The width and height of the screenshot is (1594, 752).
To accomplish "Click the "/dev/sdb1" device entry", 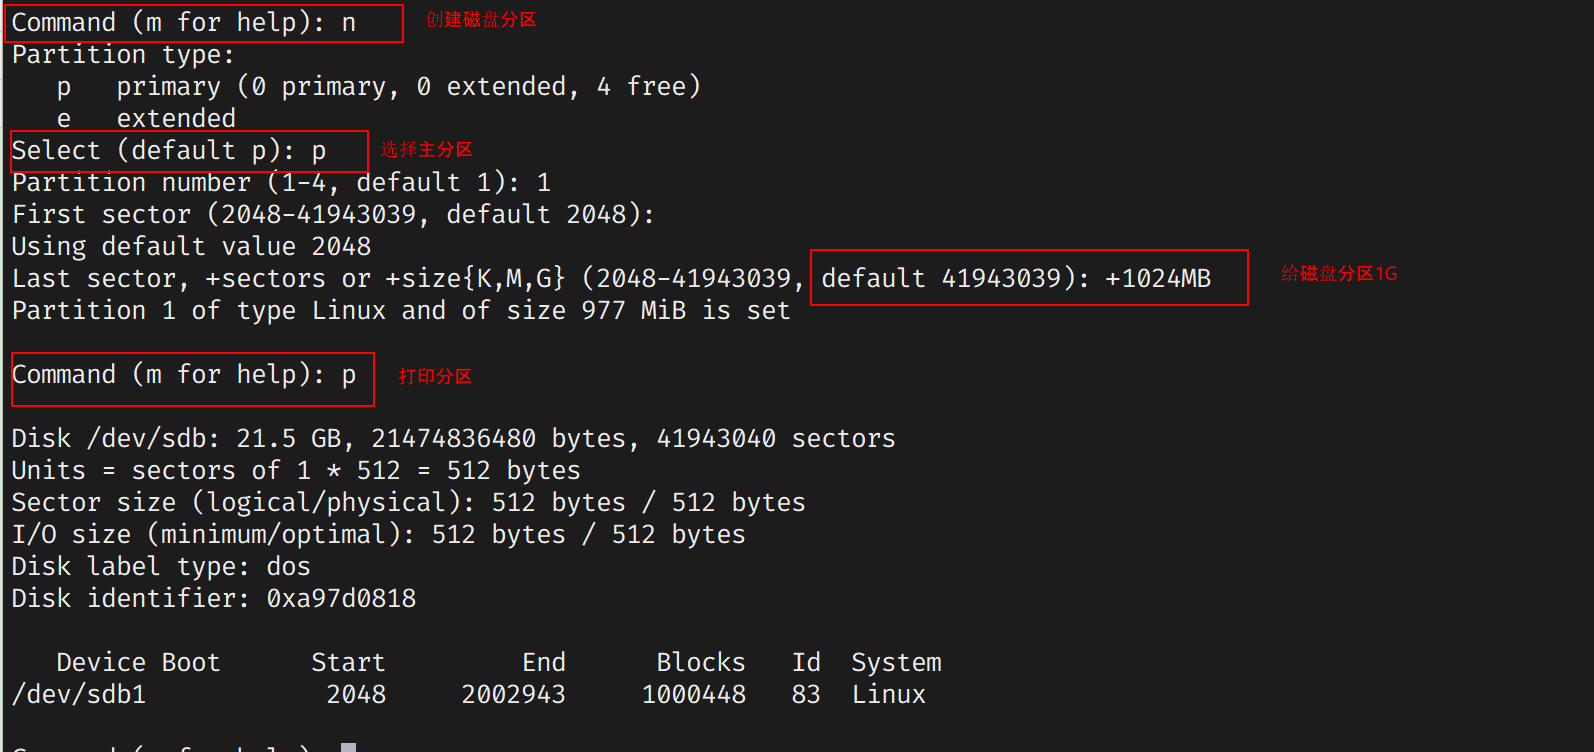I will coord(79,694).
